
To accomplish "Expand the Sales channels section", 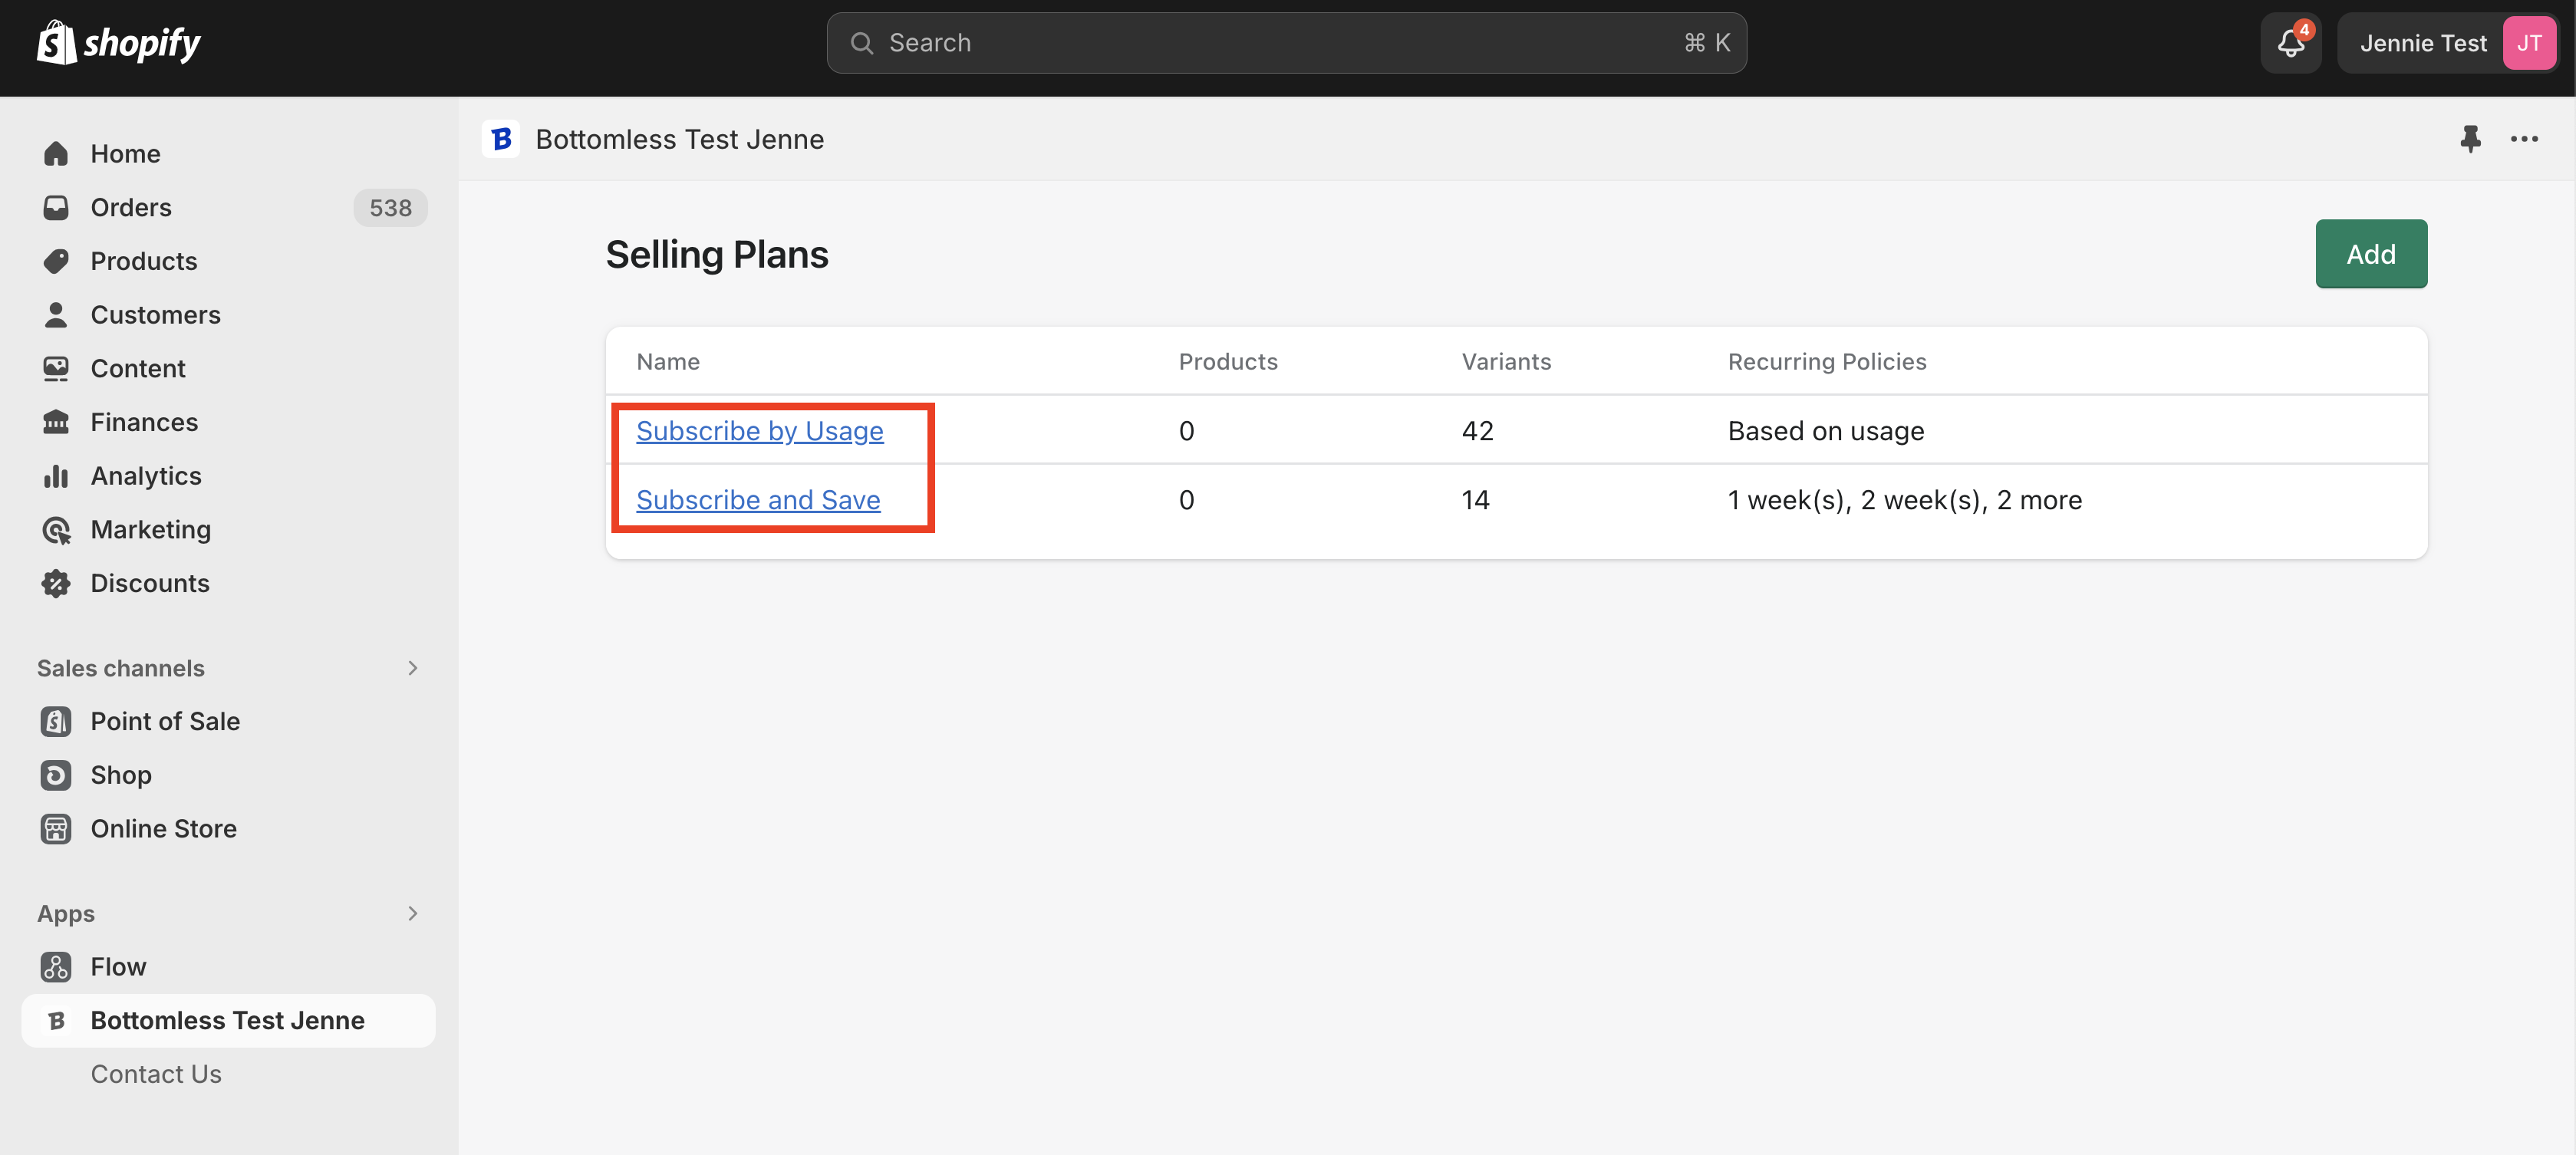I will [412, 668].
